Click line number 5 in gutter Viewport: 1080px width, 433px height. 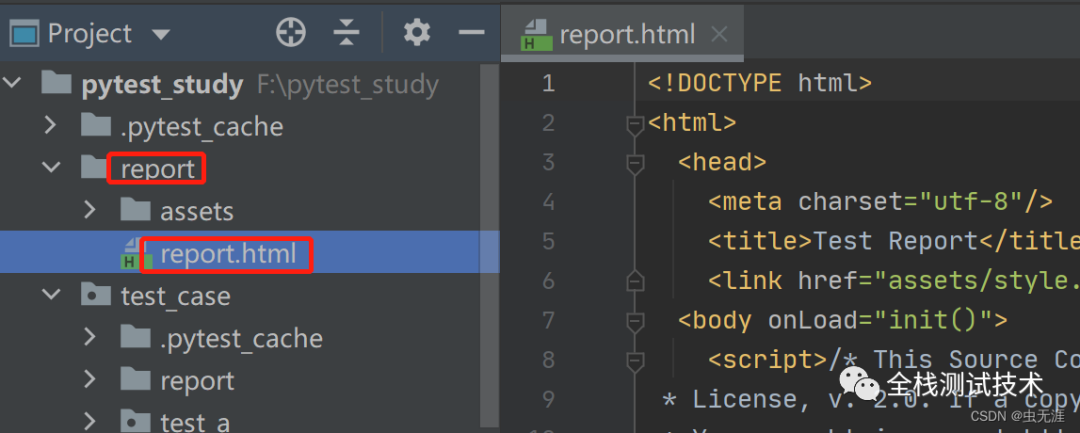(548, 242)
